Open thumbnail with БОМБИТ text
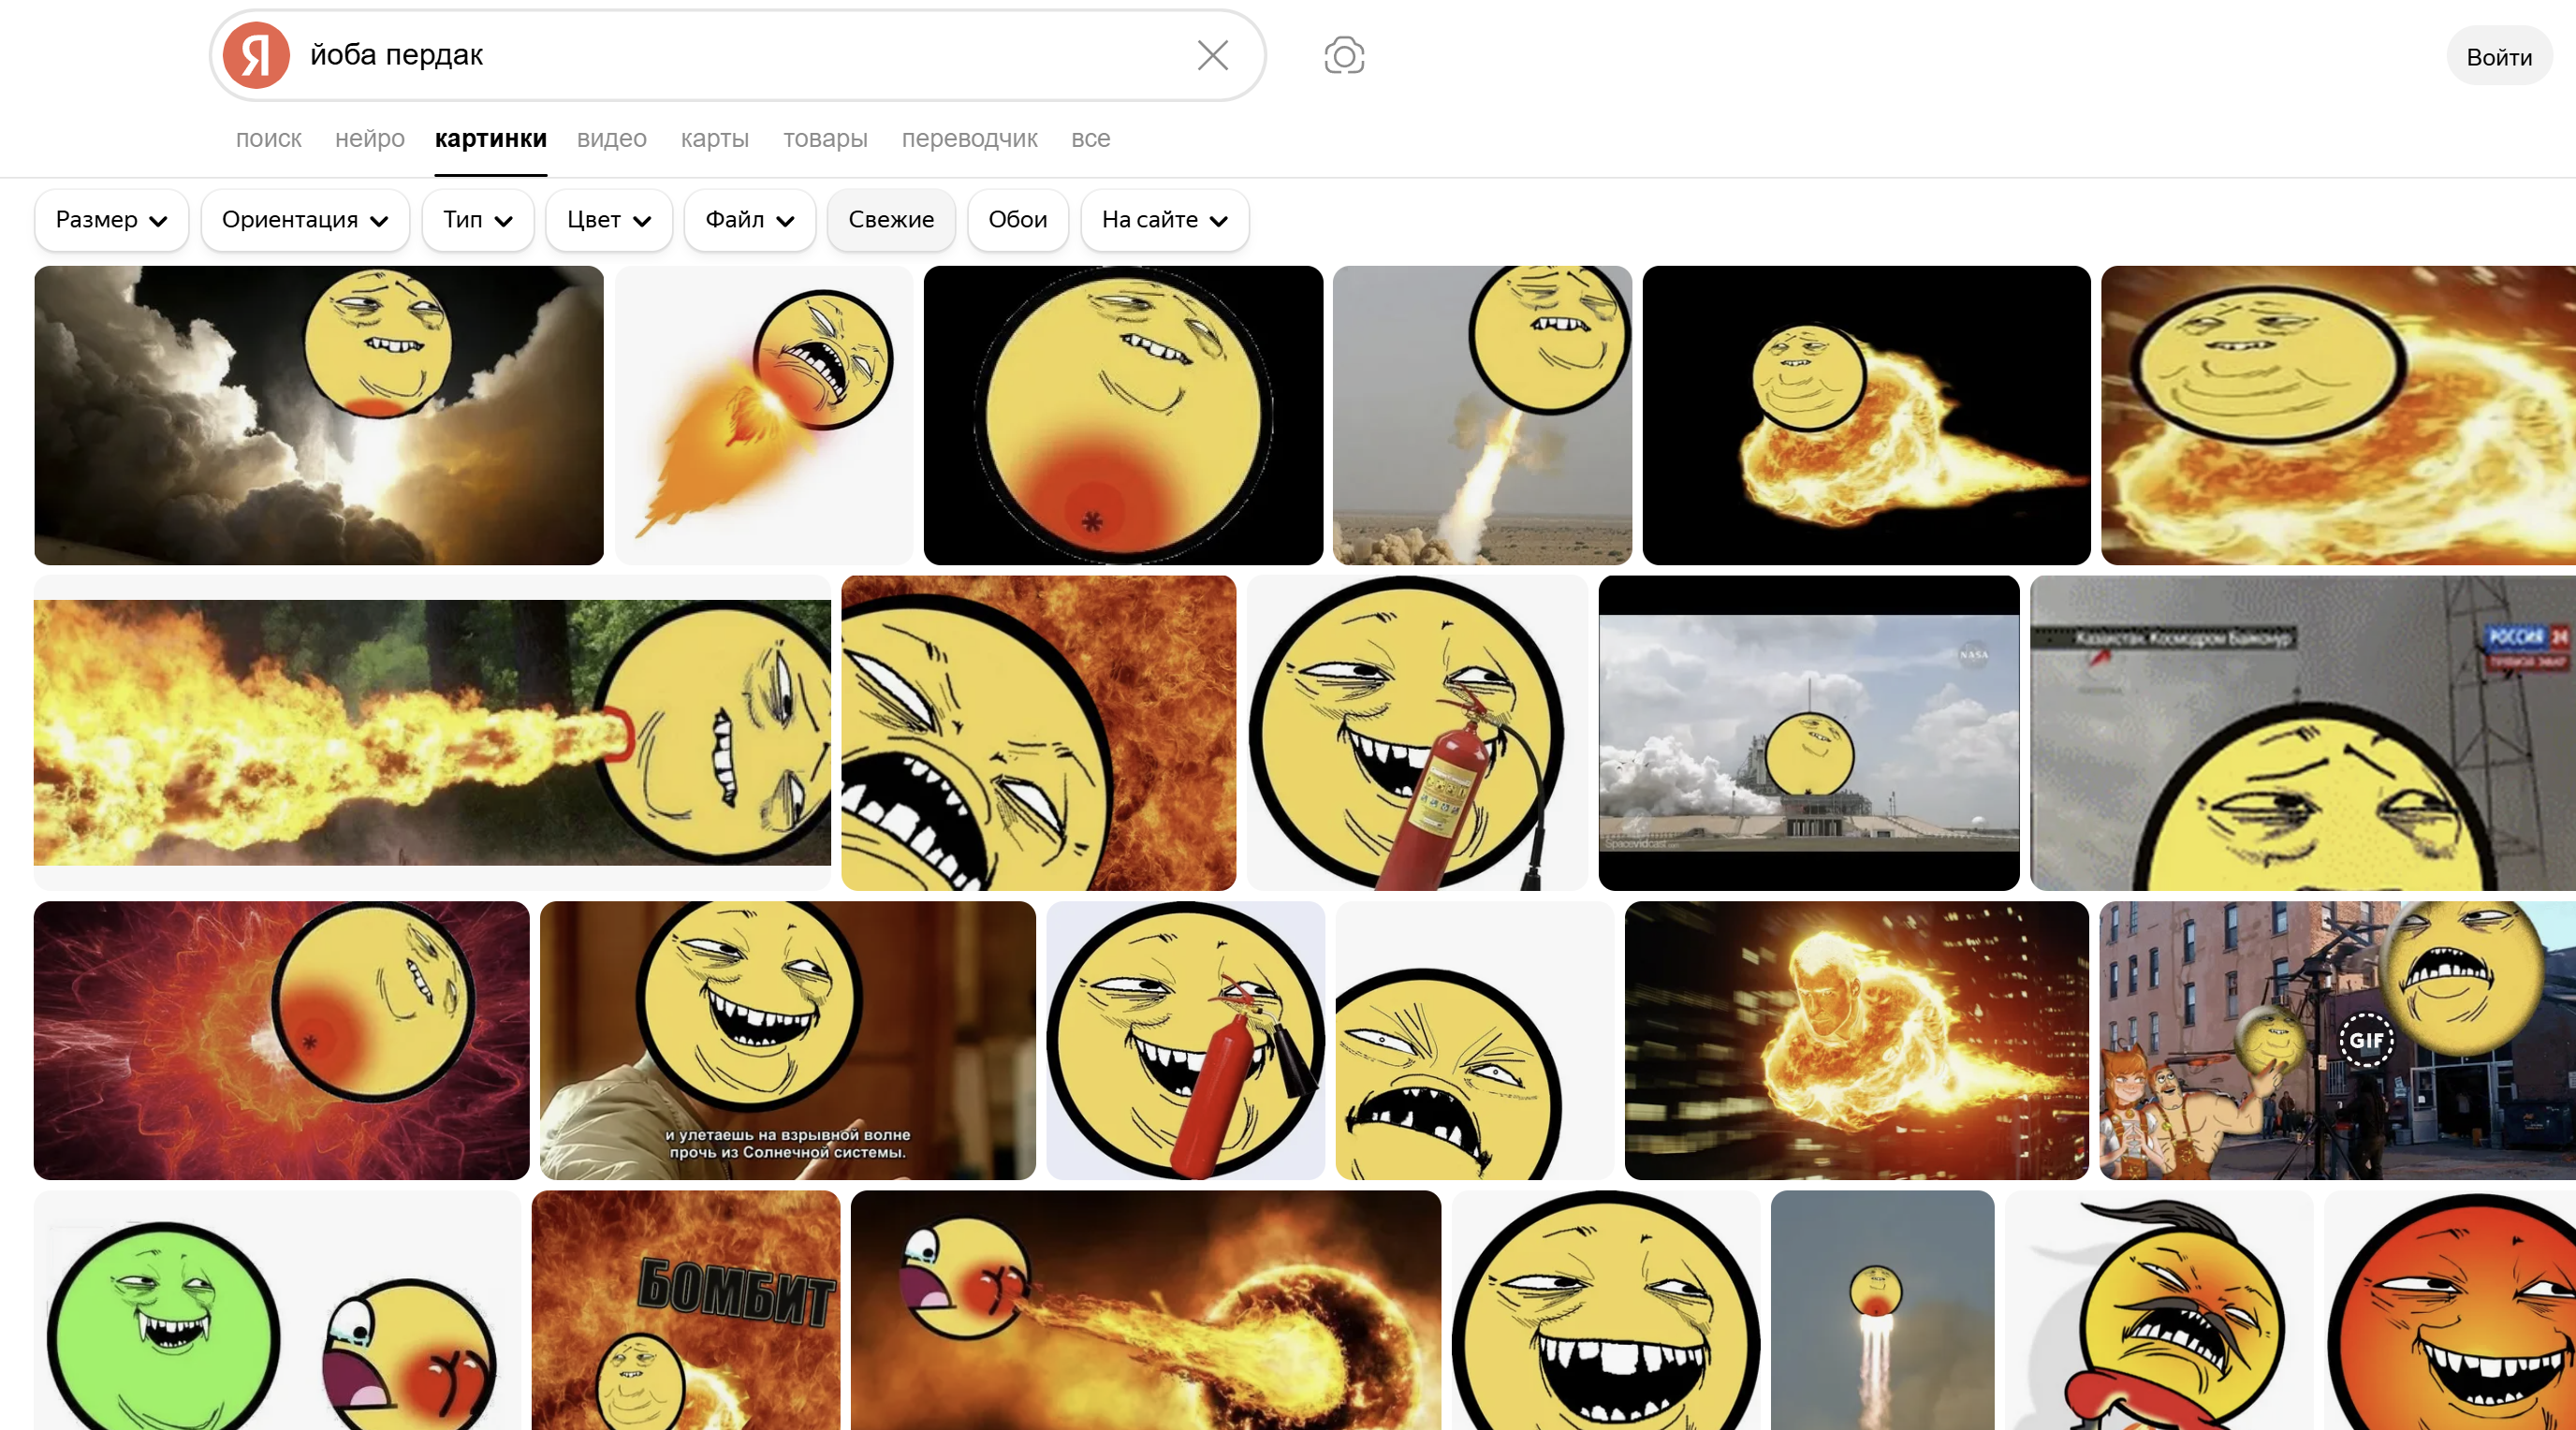 (x=685, y=1310)
